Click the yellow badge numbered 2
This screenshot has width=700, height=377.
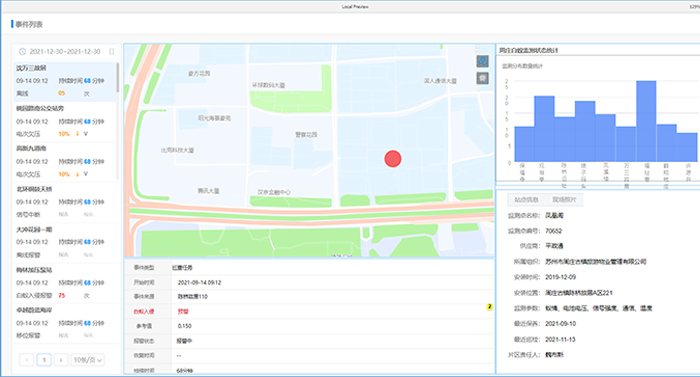pyautogui.click(x=489, y=307)
